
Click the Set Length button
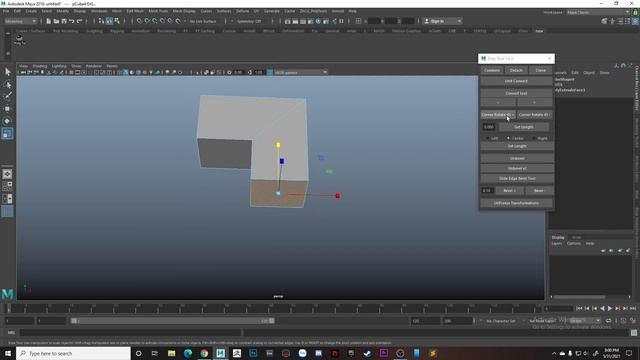click(x=517, y=146)
